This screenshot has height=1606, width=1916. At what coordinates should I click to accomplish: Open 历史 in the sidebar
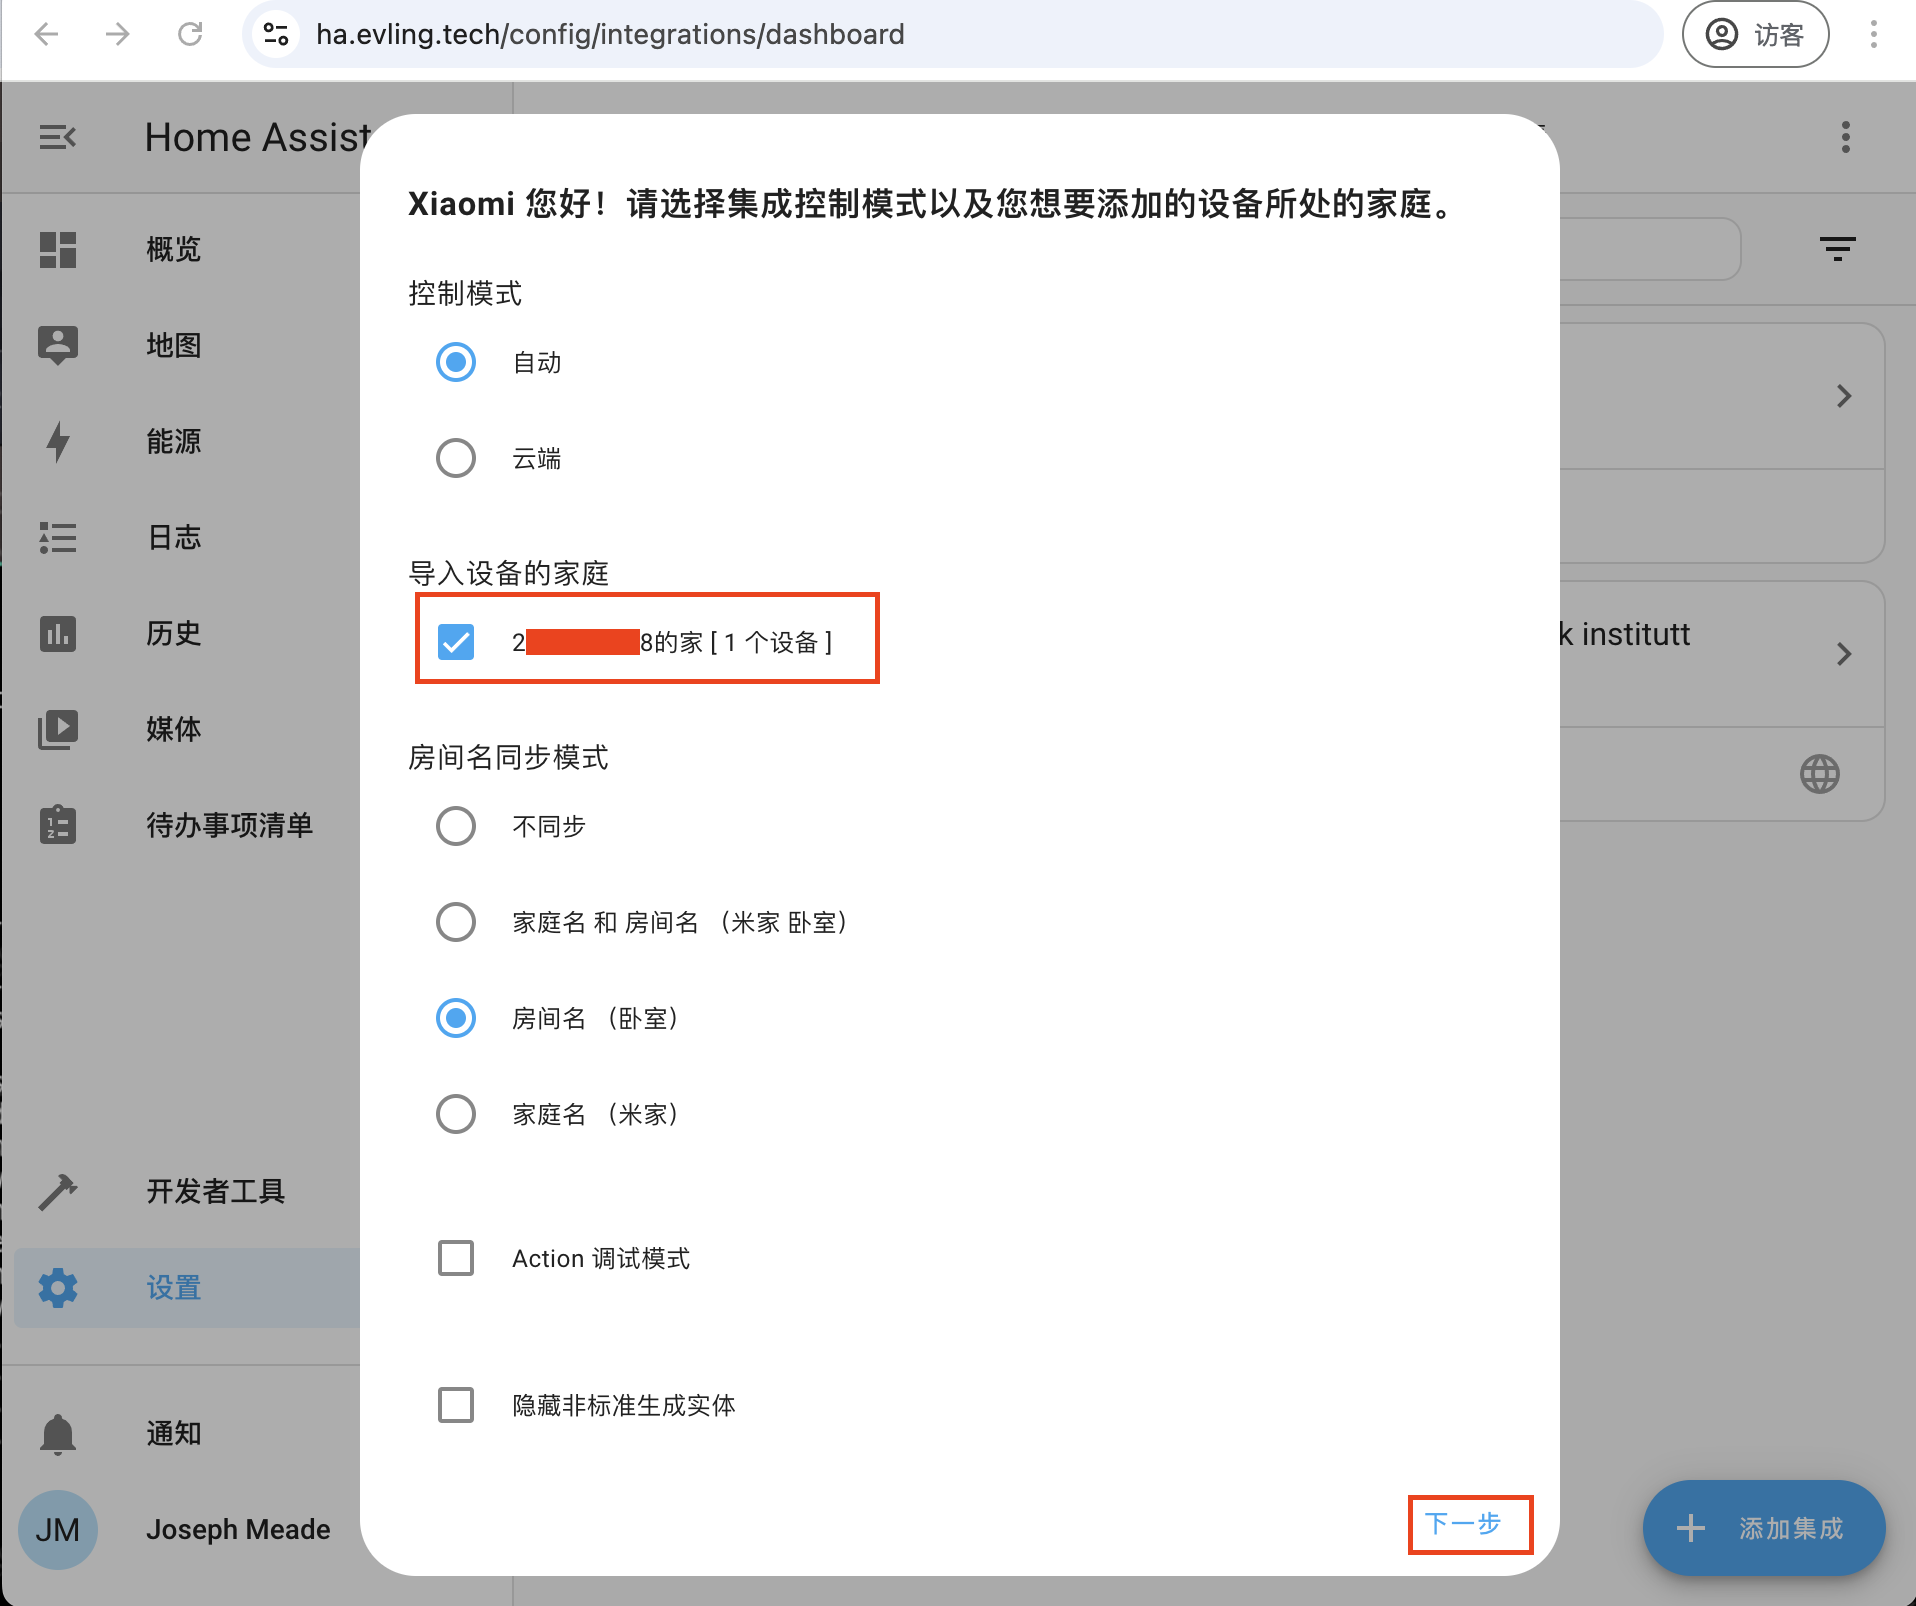click(174, 634)
